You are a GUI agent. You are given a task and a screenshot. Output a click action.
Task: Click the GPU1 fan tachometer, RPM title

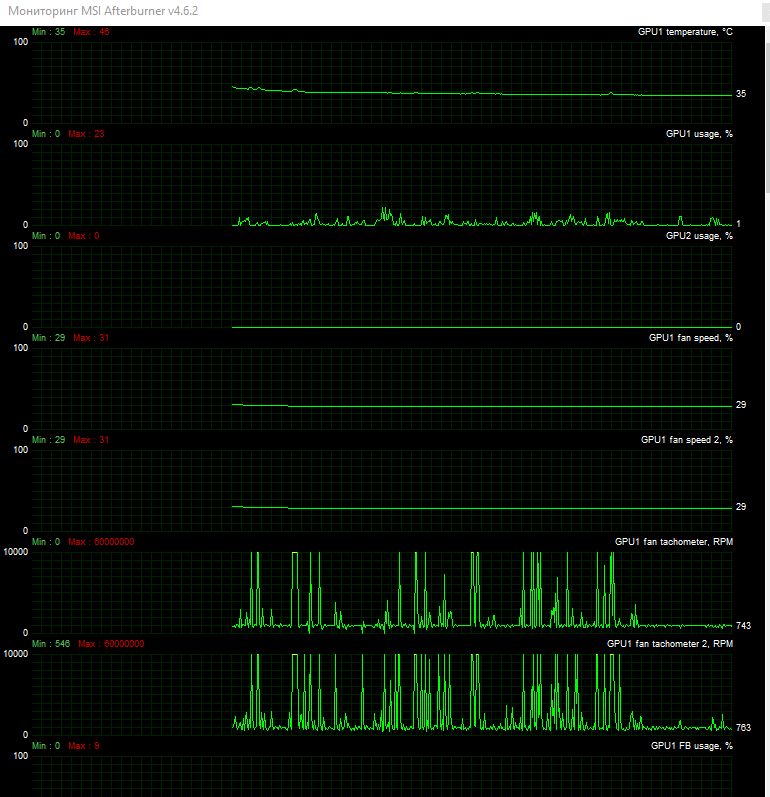click(x=673, y=542)
